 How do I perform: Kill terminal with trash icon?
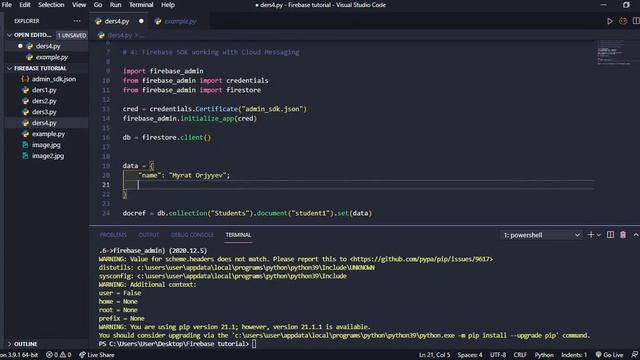point(623,235)
